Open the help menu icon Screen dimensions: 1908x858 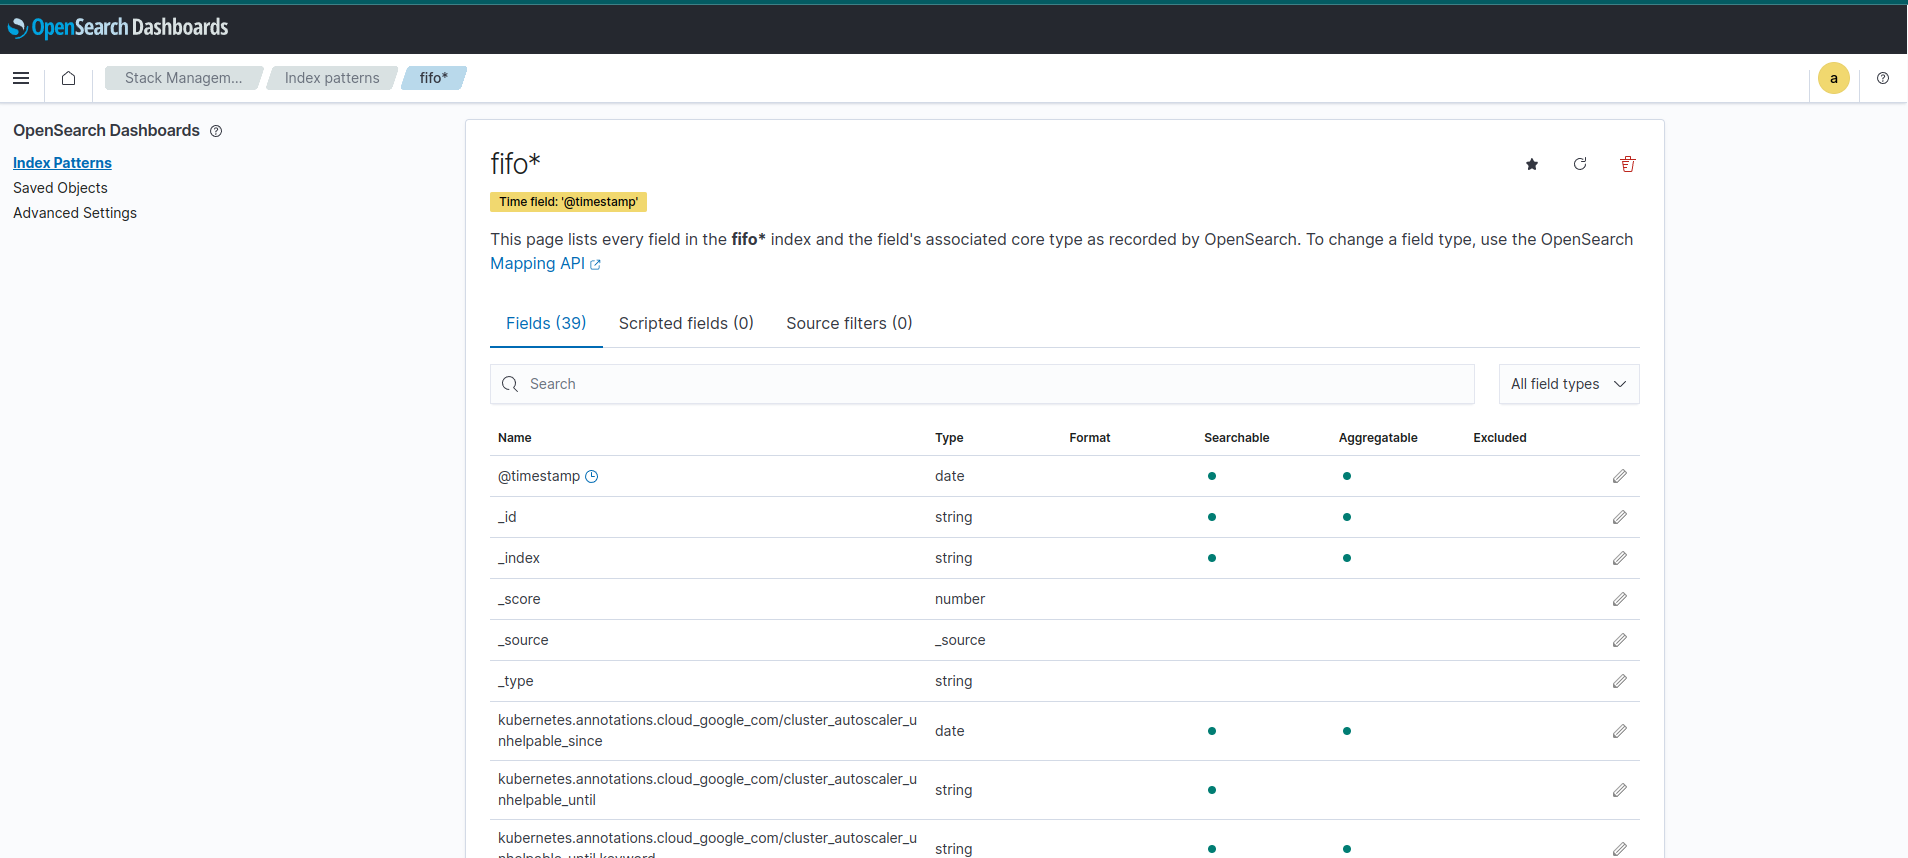1883,78
